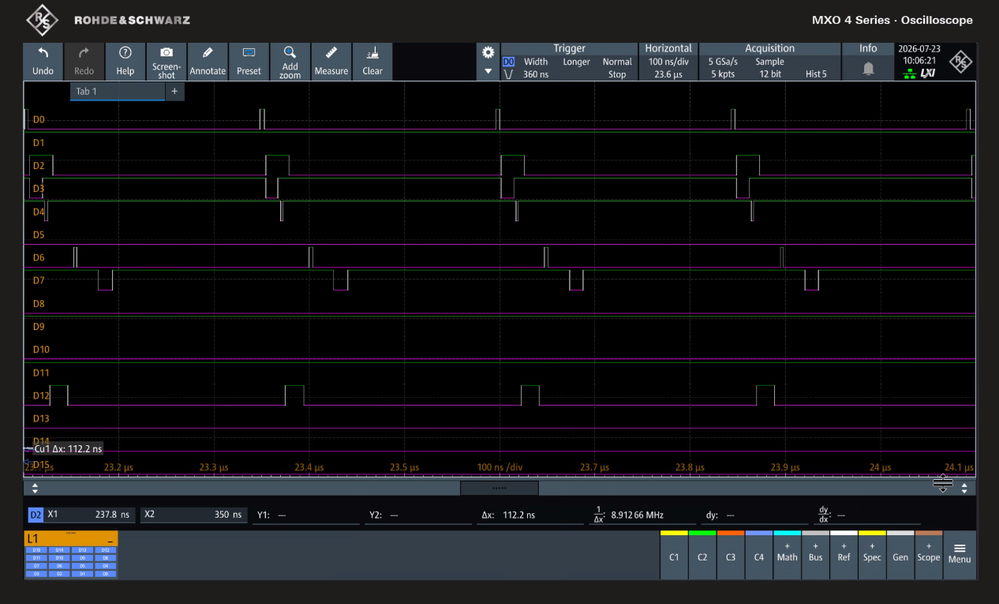This screenshot has height=604, width=999.
Task: Click the up-down arrows at bar's right
Action: (965, 488)
